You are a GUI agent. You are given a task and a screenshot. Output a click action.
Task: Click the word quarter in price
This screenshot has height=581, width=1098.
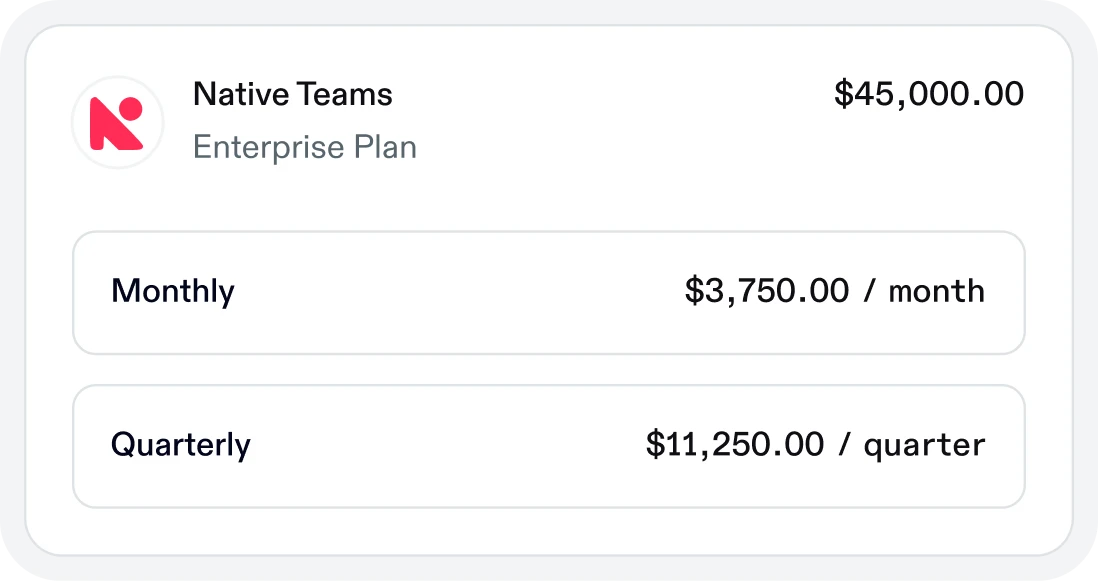924,447
